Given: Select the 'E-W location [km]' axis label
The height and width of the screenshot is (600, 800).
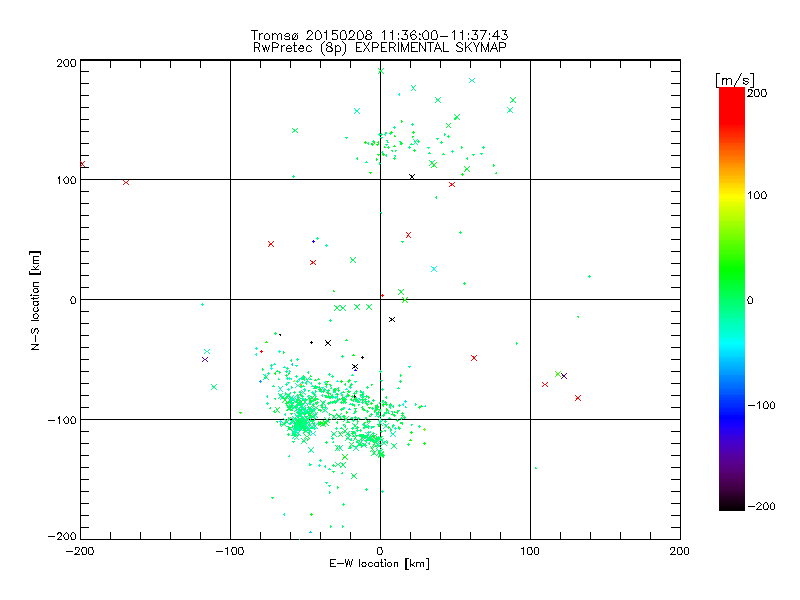Looking at the screenshot, I should (379, 563).
